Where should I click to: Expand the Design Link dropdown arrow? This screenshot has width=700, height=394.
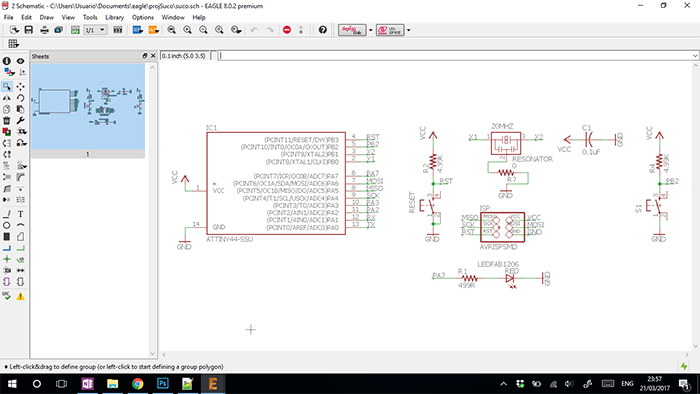point(371,30)
